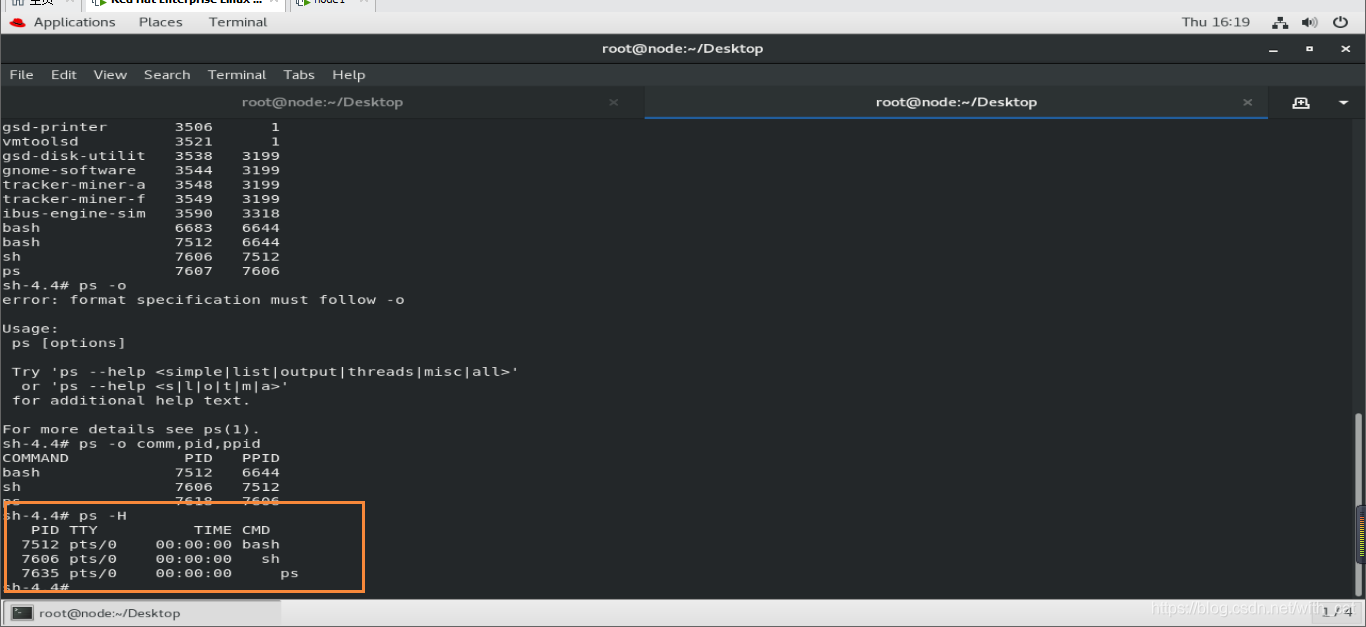1366x627 pixels.
Task: Click the 'COMMAND PID PPID' header line
Action: 141,458
